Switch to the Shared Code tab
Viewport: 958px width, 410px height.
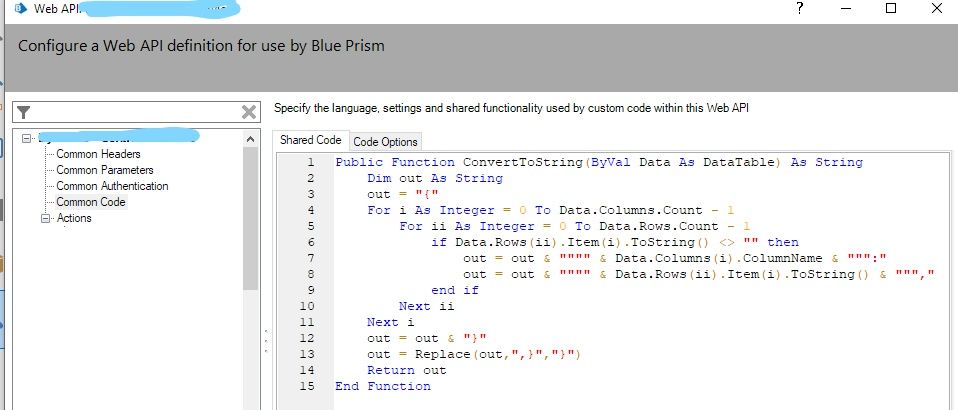[310, 140]
